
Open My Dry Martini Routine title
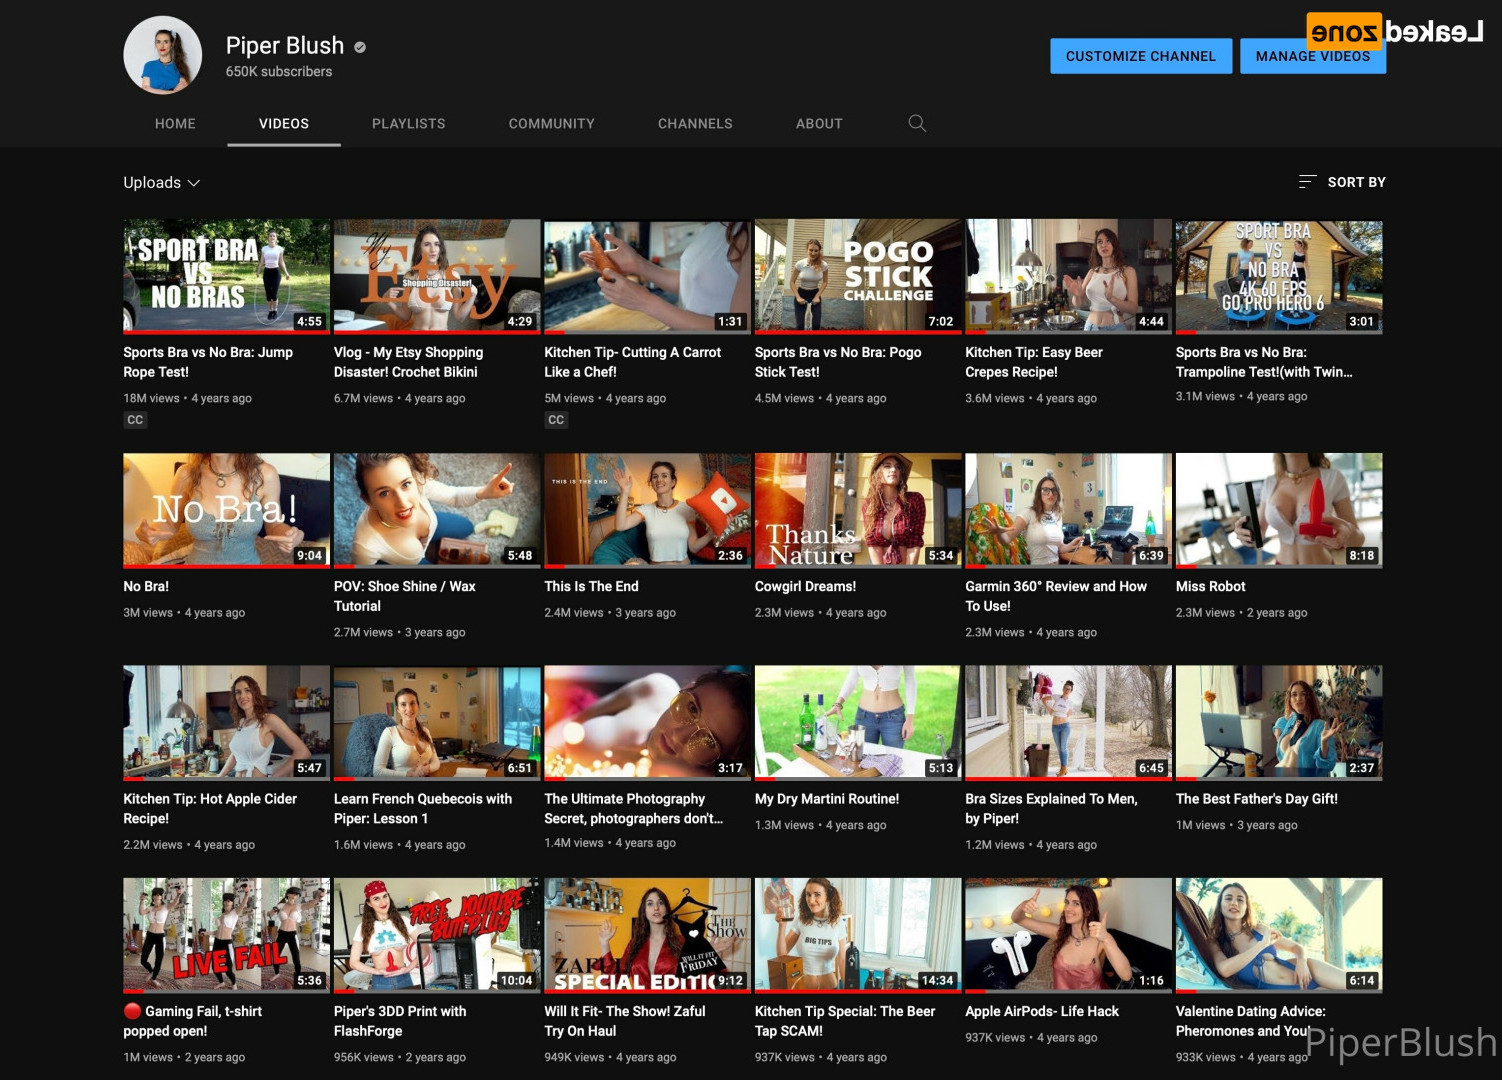click(x=827, y=798)
